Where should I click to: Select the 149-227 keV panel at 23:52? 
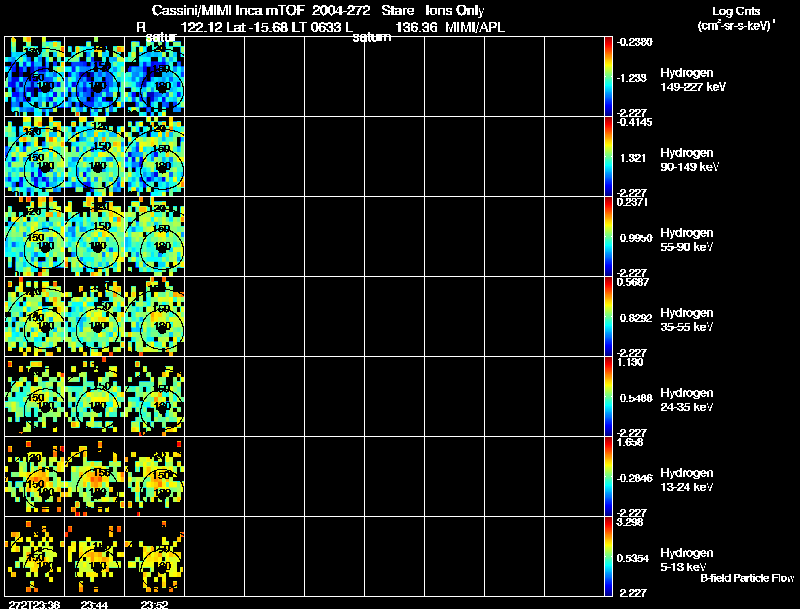pyautogui.click(x=155, y=77)
